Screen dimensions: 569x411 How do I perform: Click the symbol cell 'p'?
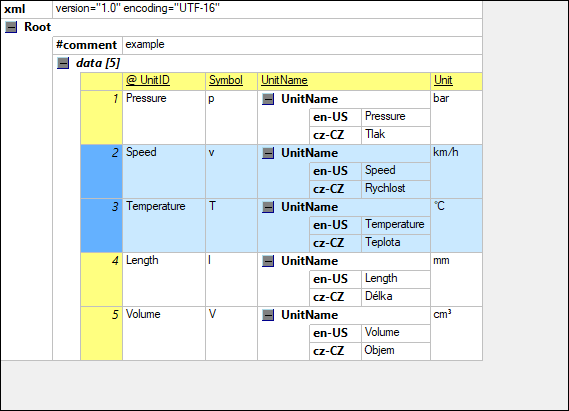(x=232, y=118)
